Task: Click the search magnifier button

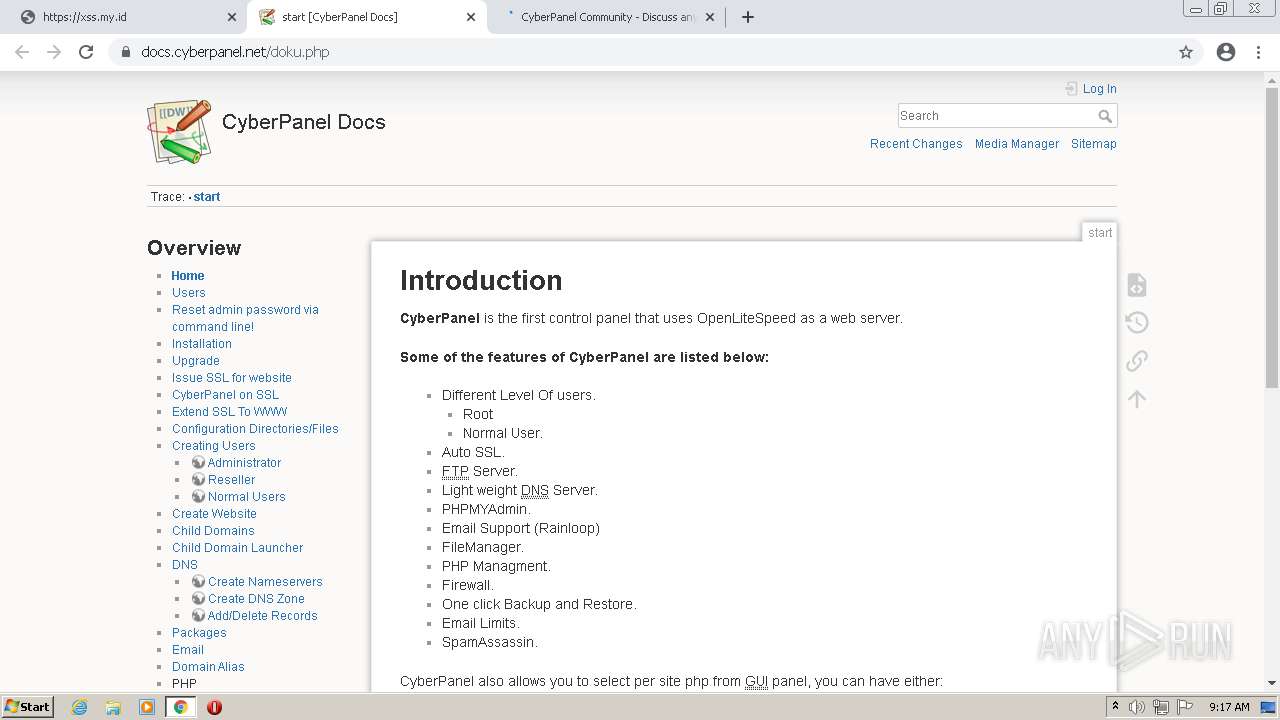Action: pos(1105,116)
